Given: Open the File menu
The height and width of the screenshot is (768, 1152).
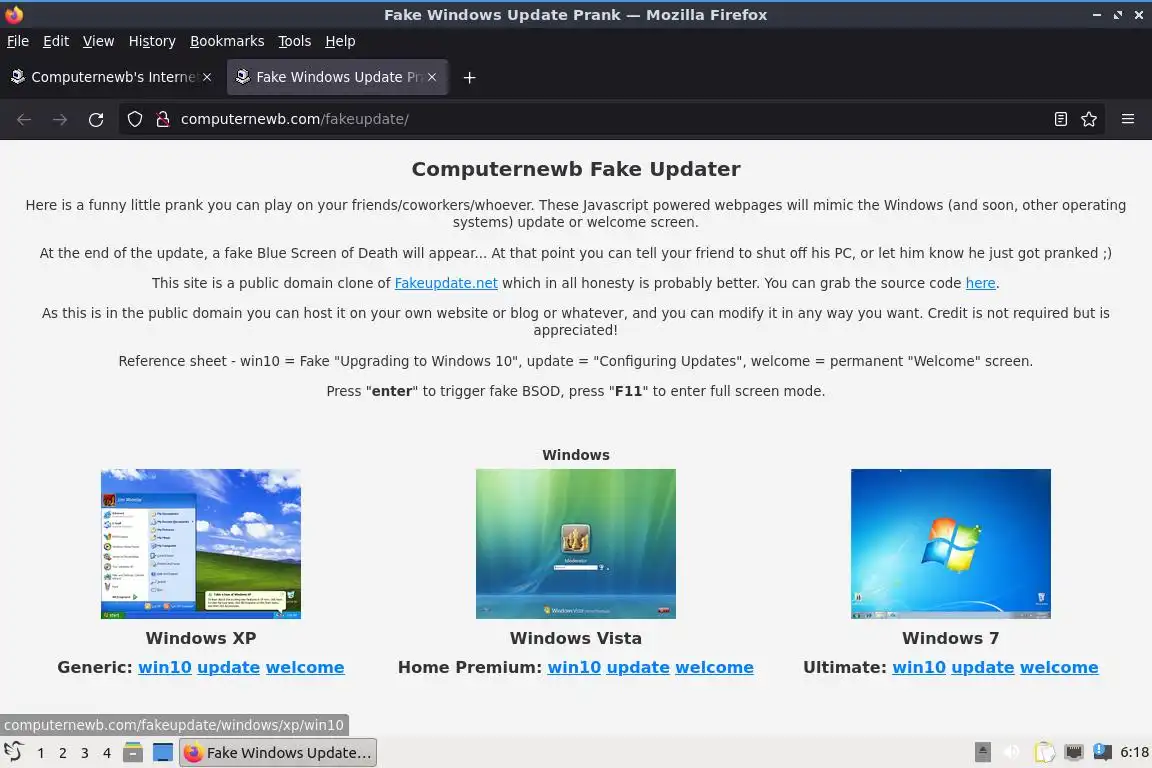Looking at the screenshot, I should (x=18, y=41).
